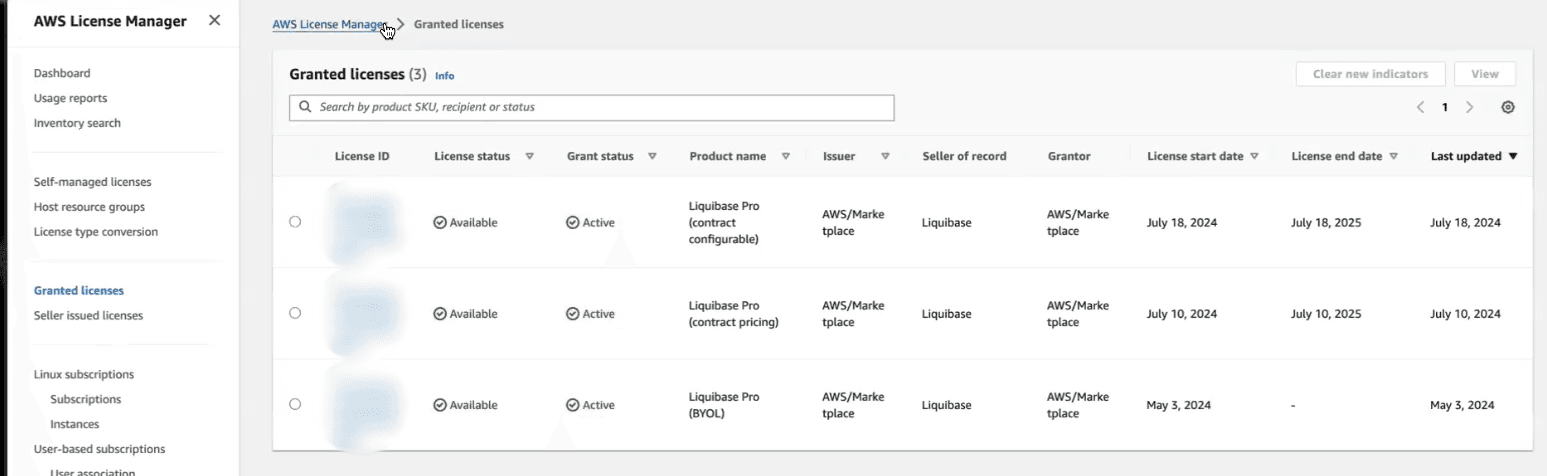Image resolution: width=1547 pixels, height=476 pixels.
Task: Open Grant status column filter
Action: (652, 156)
